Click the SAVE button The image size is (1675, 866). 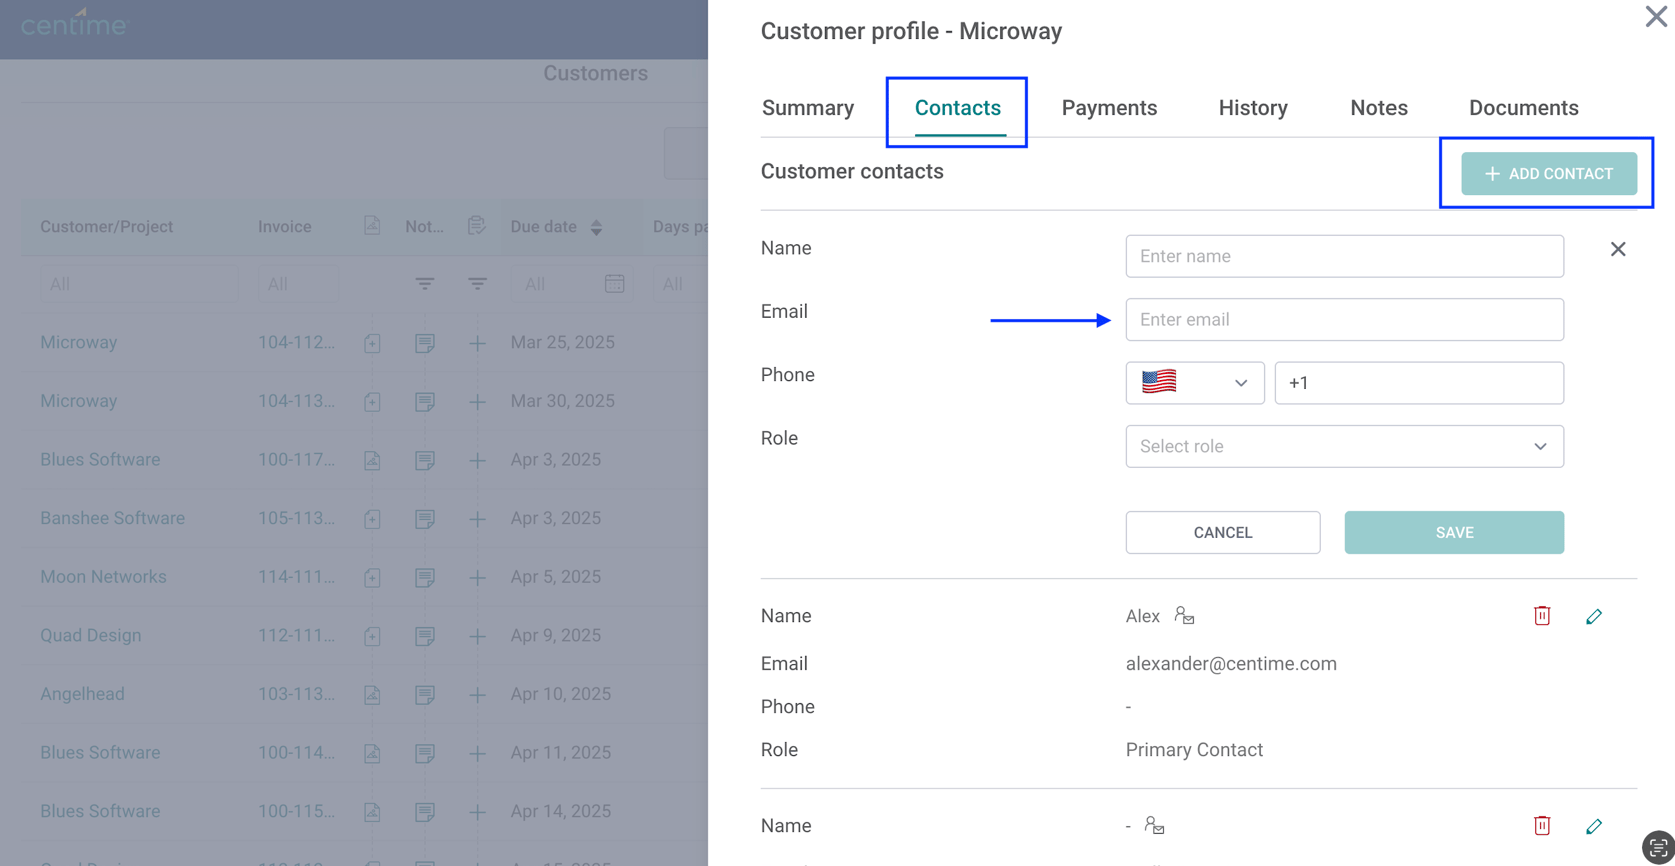point(1454,532)
